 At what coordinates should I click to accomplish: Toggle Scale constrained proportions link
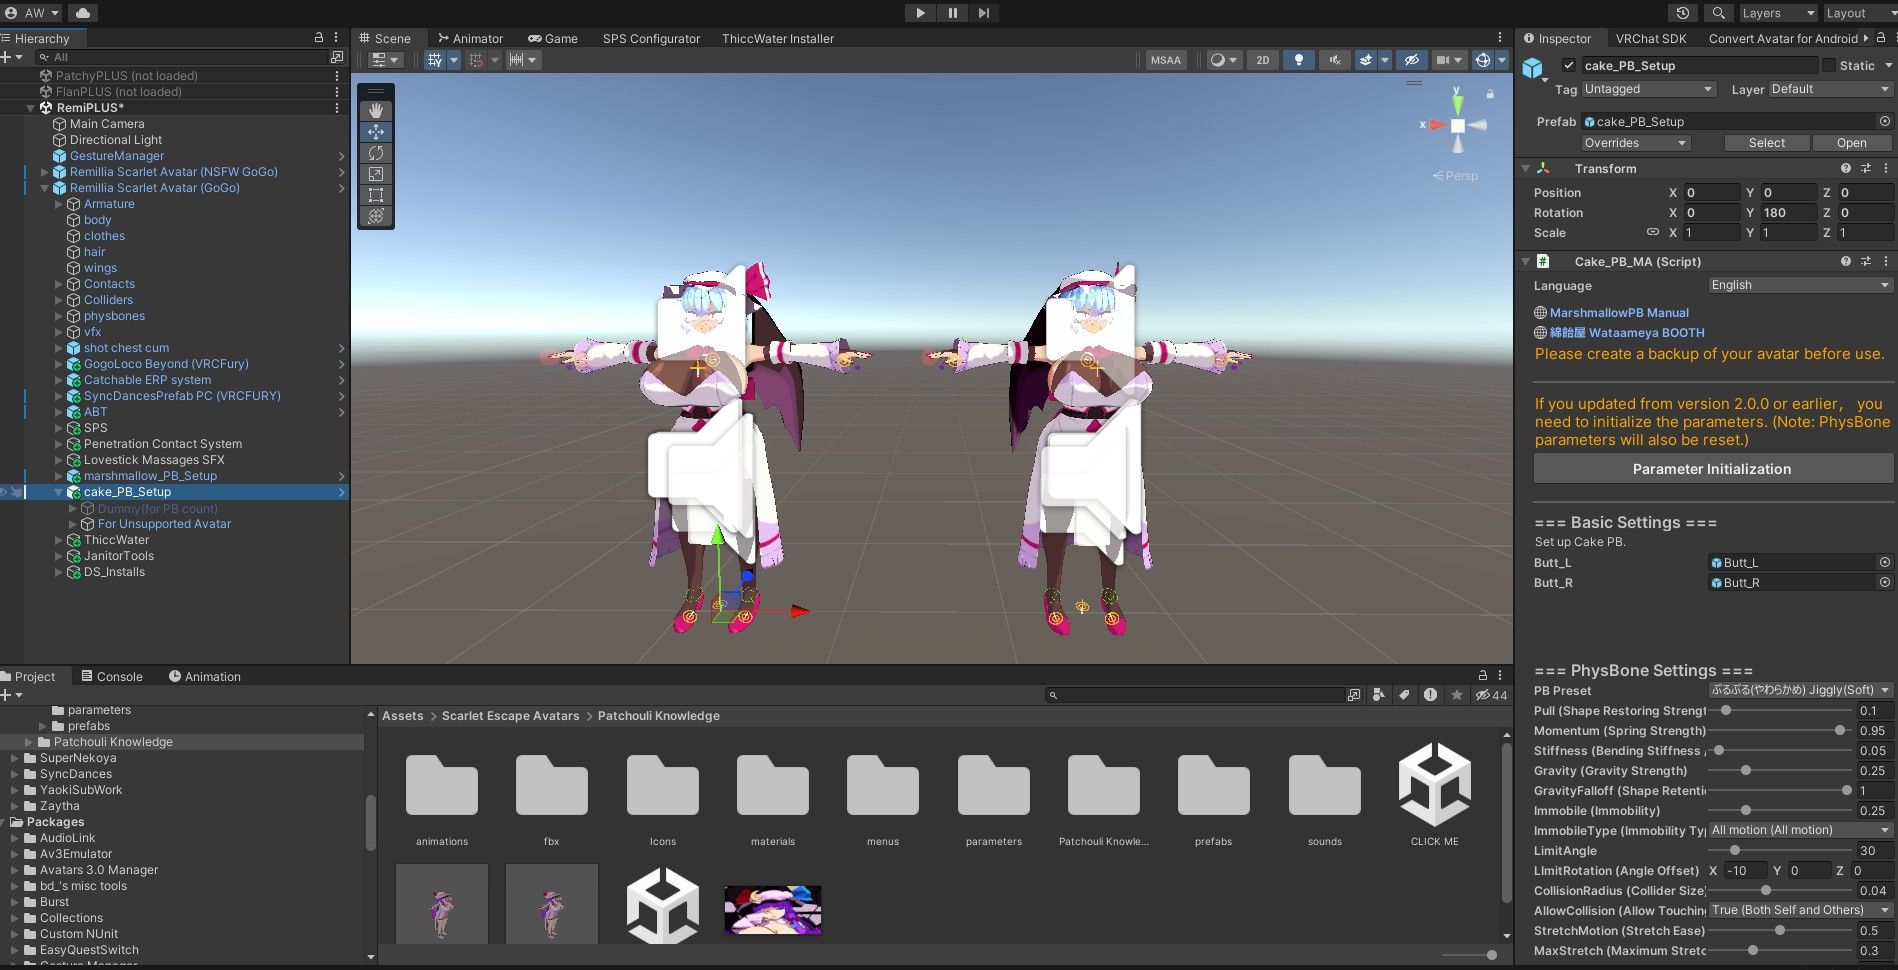coord(1653,233)
